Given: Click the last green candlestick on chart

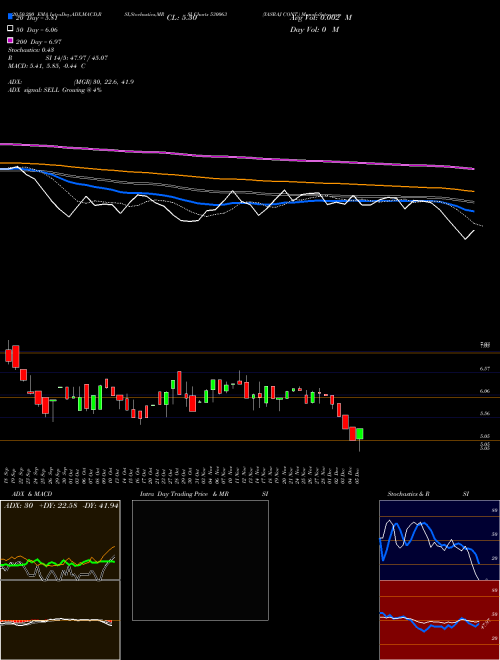Looking at the screenshot, I should 359,434.
